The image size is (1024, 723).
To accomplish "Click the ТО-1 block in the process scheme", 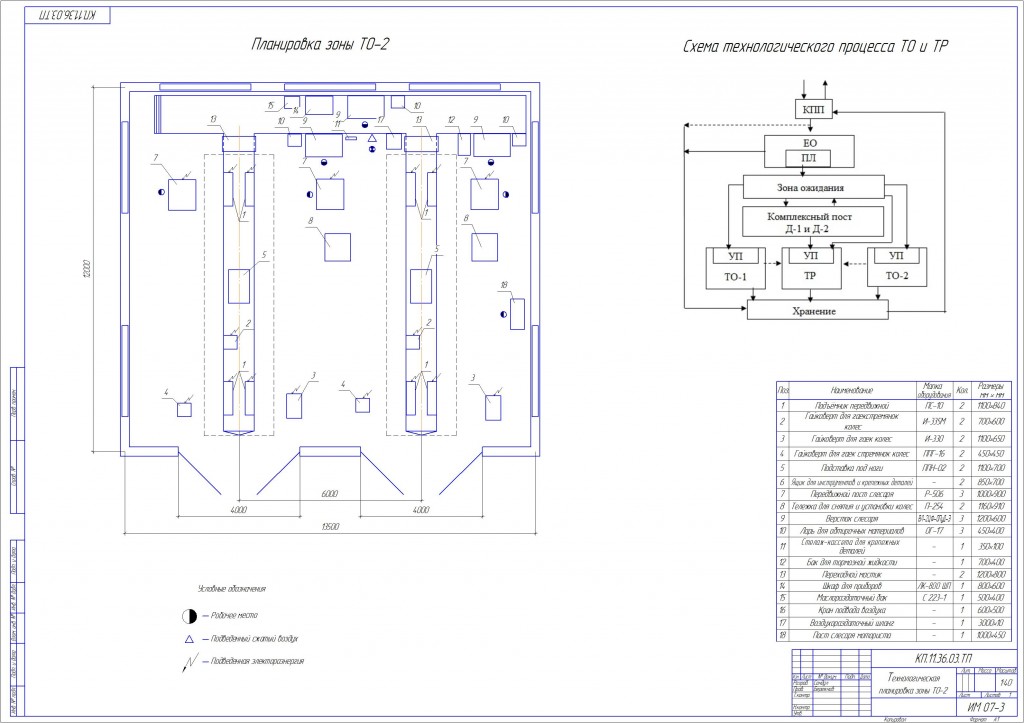I will click(735, 268).
